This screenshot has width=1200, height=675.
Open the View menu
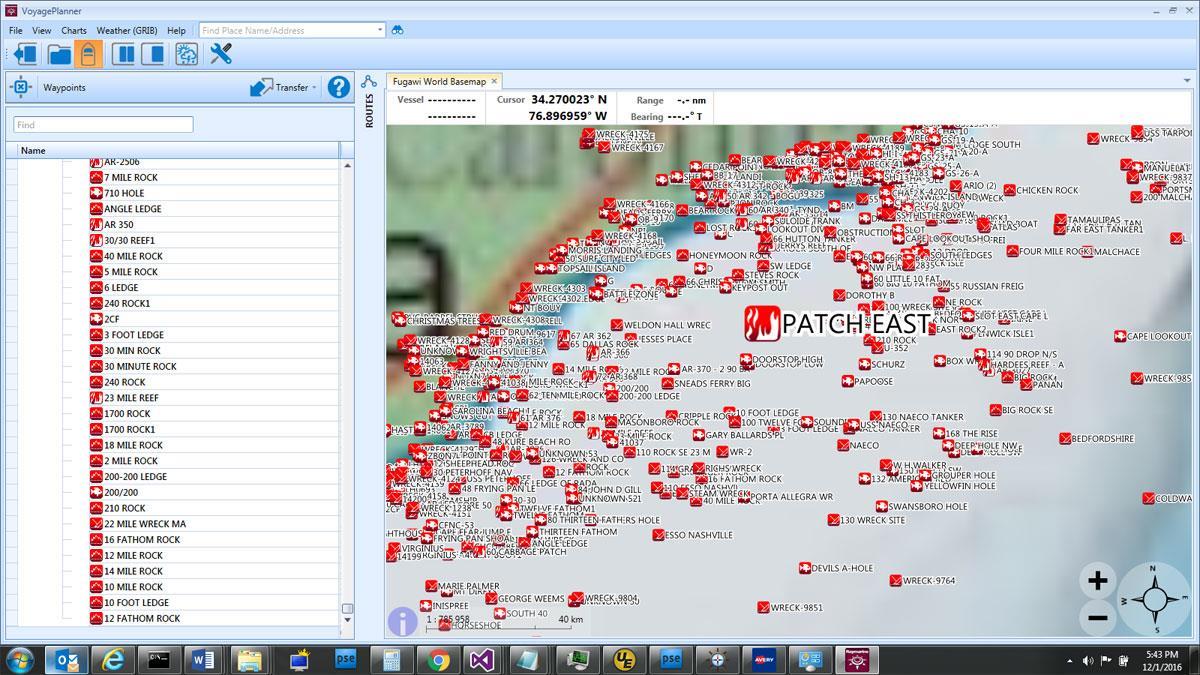pyautogui.click(x=41, y=30)
